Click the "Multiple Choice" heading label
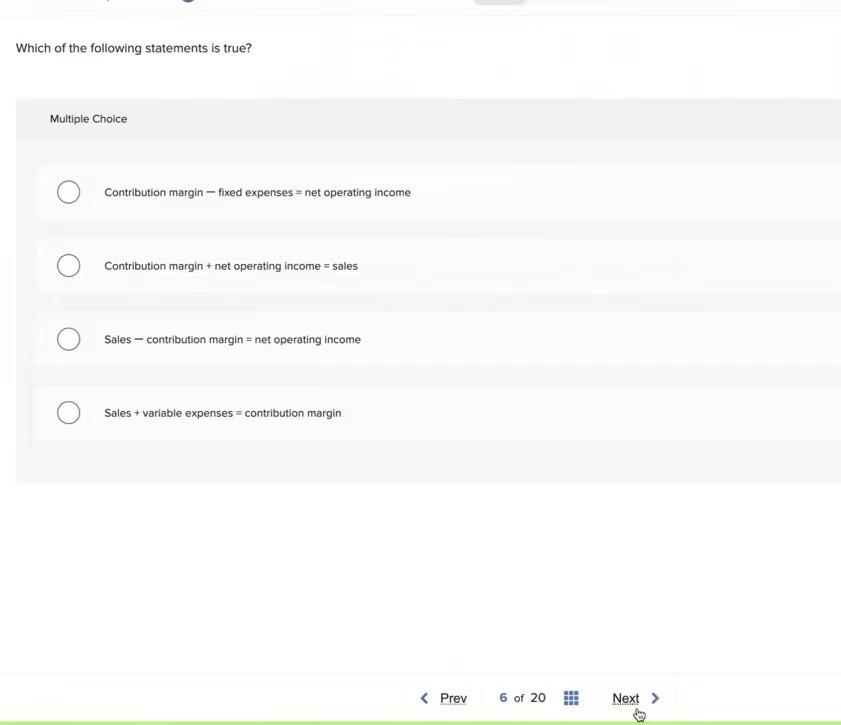Viewport: 841px width, 725px height. coord(88,119)
